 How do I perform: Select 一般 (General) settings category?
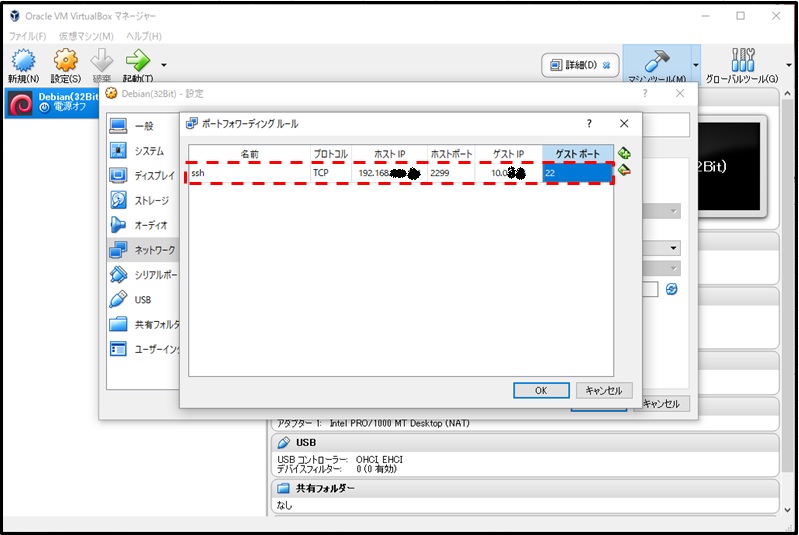tap(143, 126)
